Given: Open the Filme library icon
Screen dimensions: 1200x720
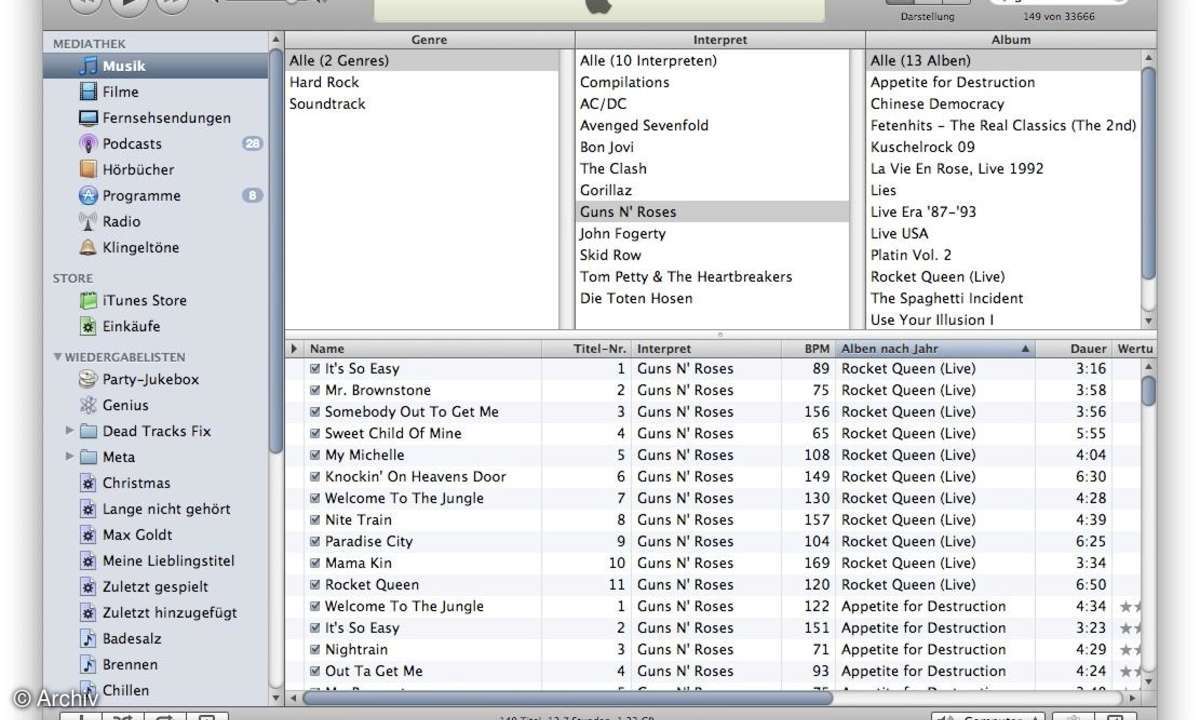Looking at the screenshot, I should coord(88,92).
